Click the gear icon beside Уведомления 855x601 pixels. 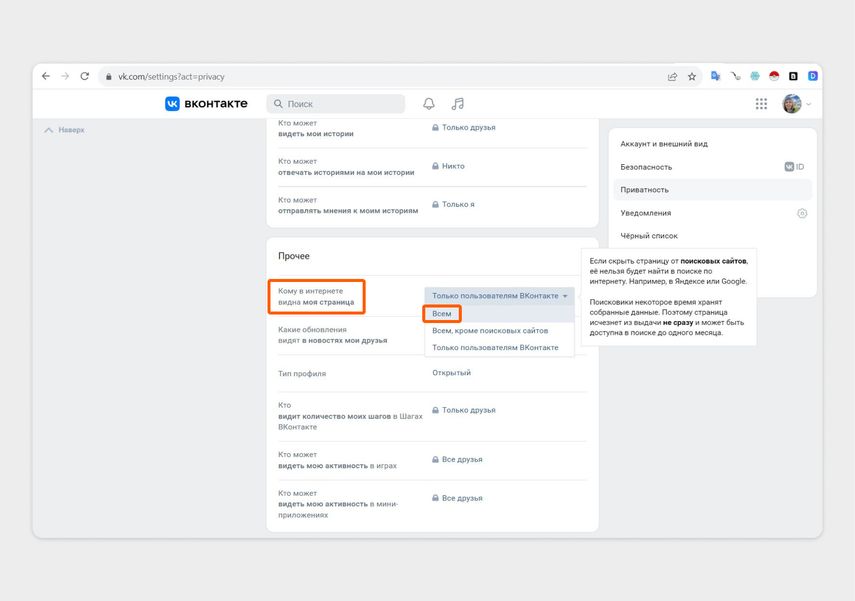802,213
